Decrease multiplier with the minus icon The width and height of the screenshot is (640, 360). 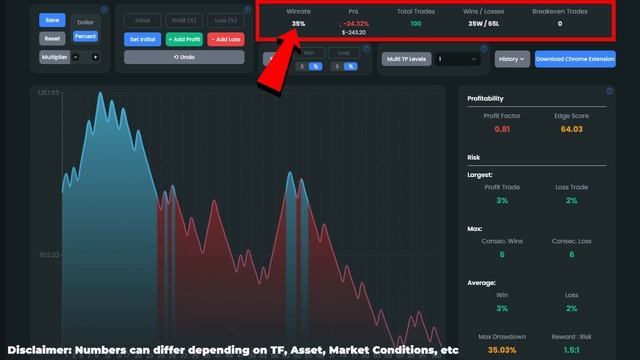[x=76, y=57]
